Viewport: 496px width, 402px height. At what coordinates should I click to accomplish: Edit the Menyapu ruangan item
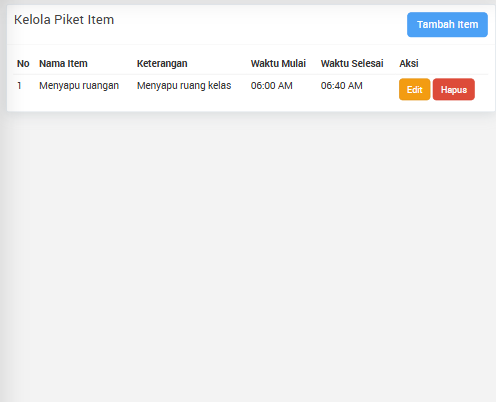[x=415, y=89]
